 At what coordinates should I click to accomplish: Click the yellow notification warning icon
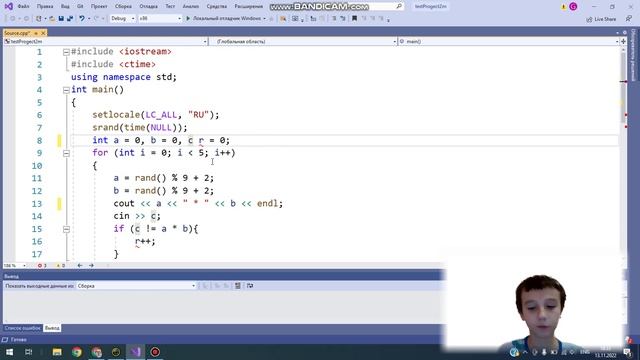(564, 7)
